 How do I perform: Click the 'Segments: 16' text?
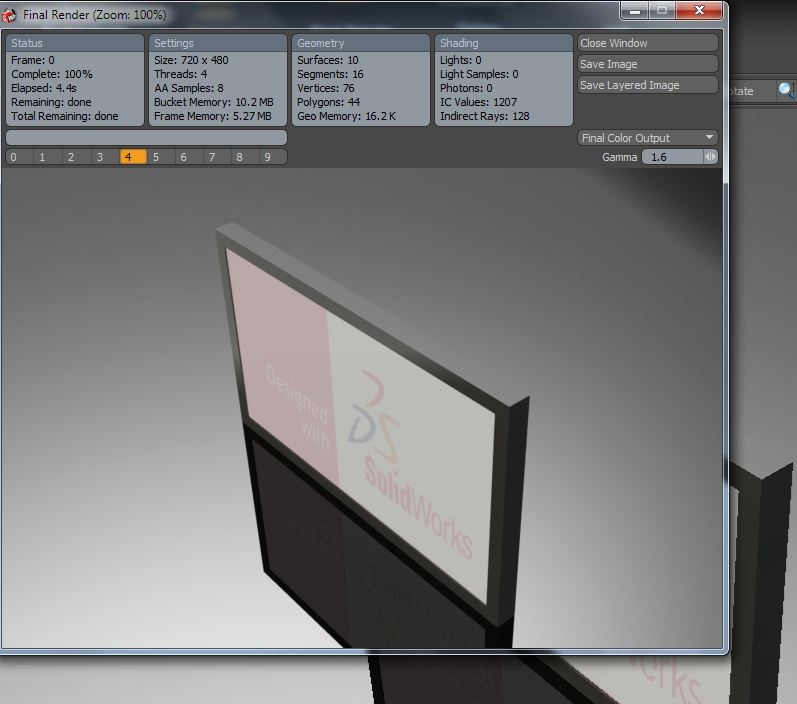pos(330,74)
